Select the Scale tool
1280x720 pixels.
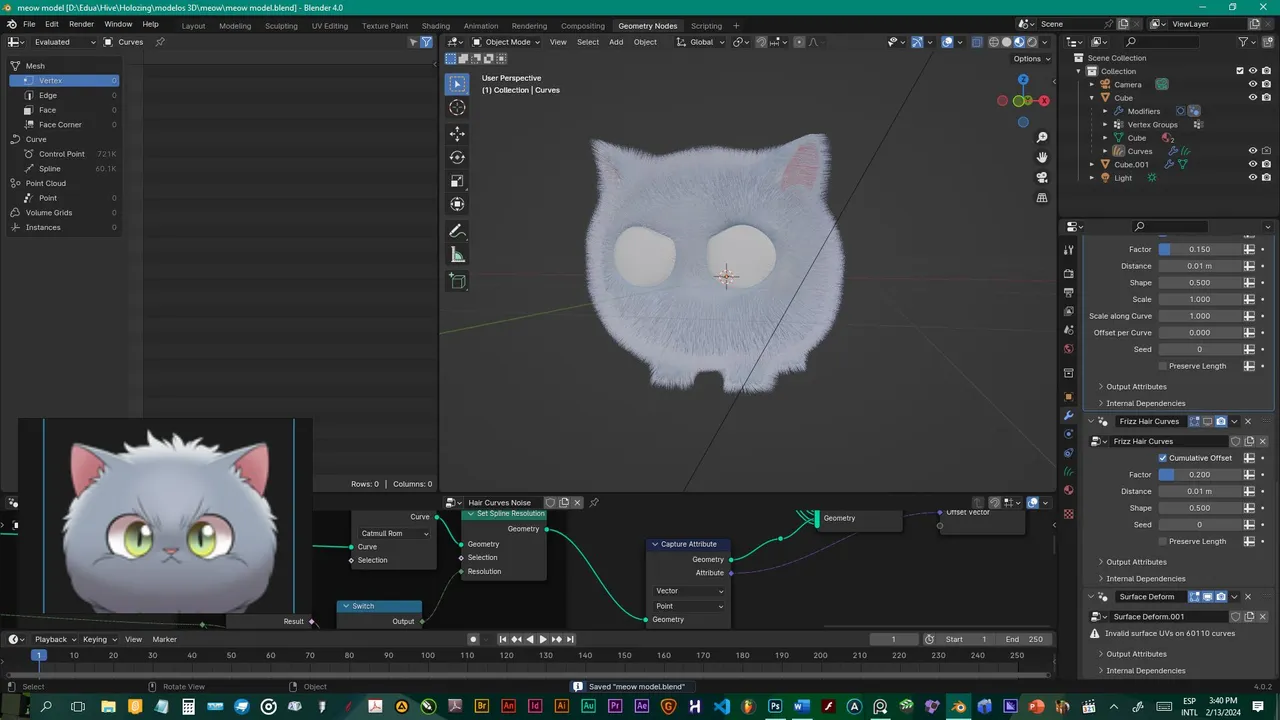(x=457, y=181)
